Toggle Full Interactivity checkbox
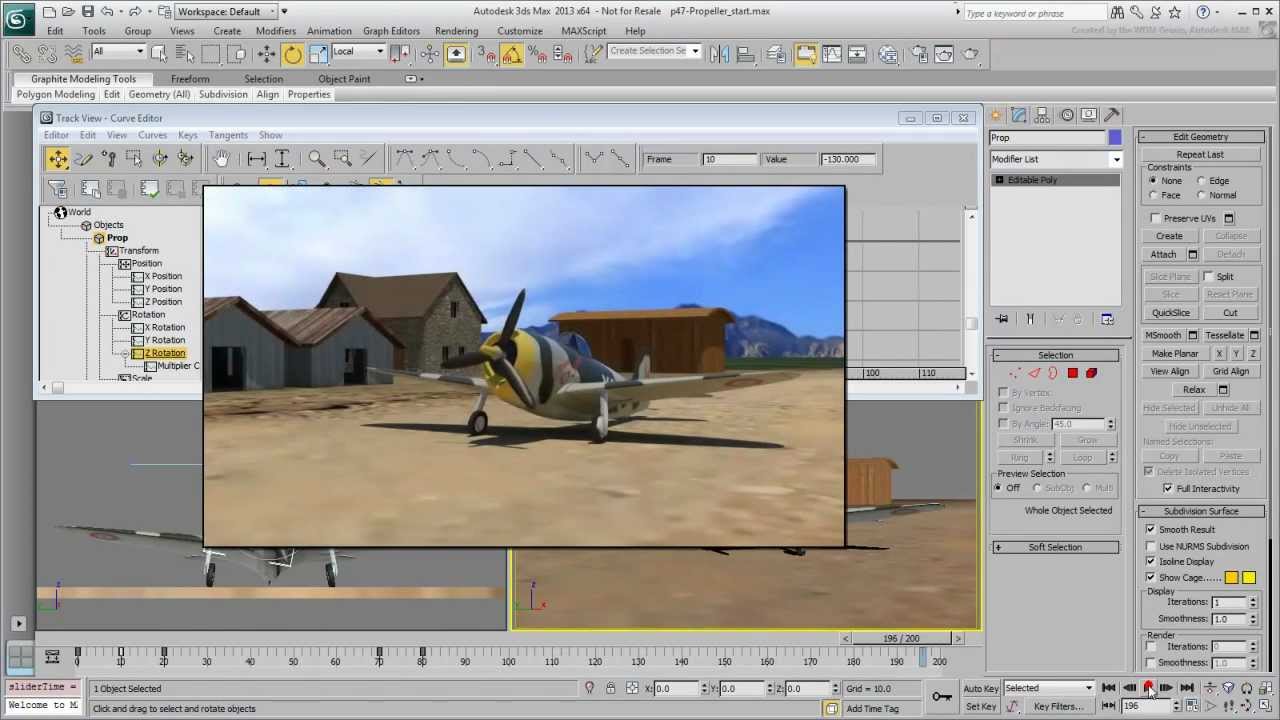This screenshot has width=1280, height=720. click(x=1168, y=488)
